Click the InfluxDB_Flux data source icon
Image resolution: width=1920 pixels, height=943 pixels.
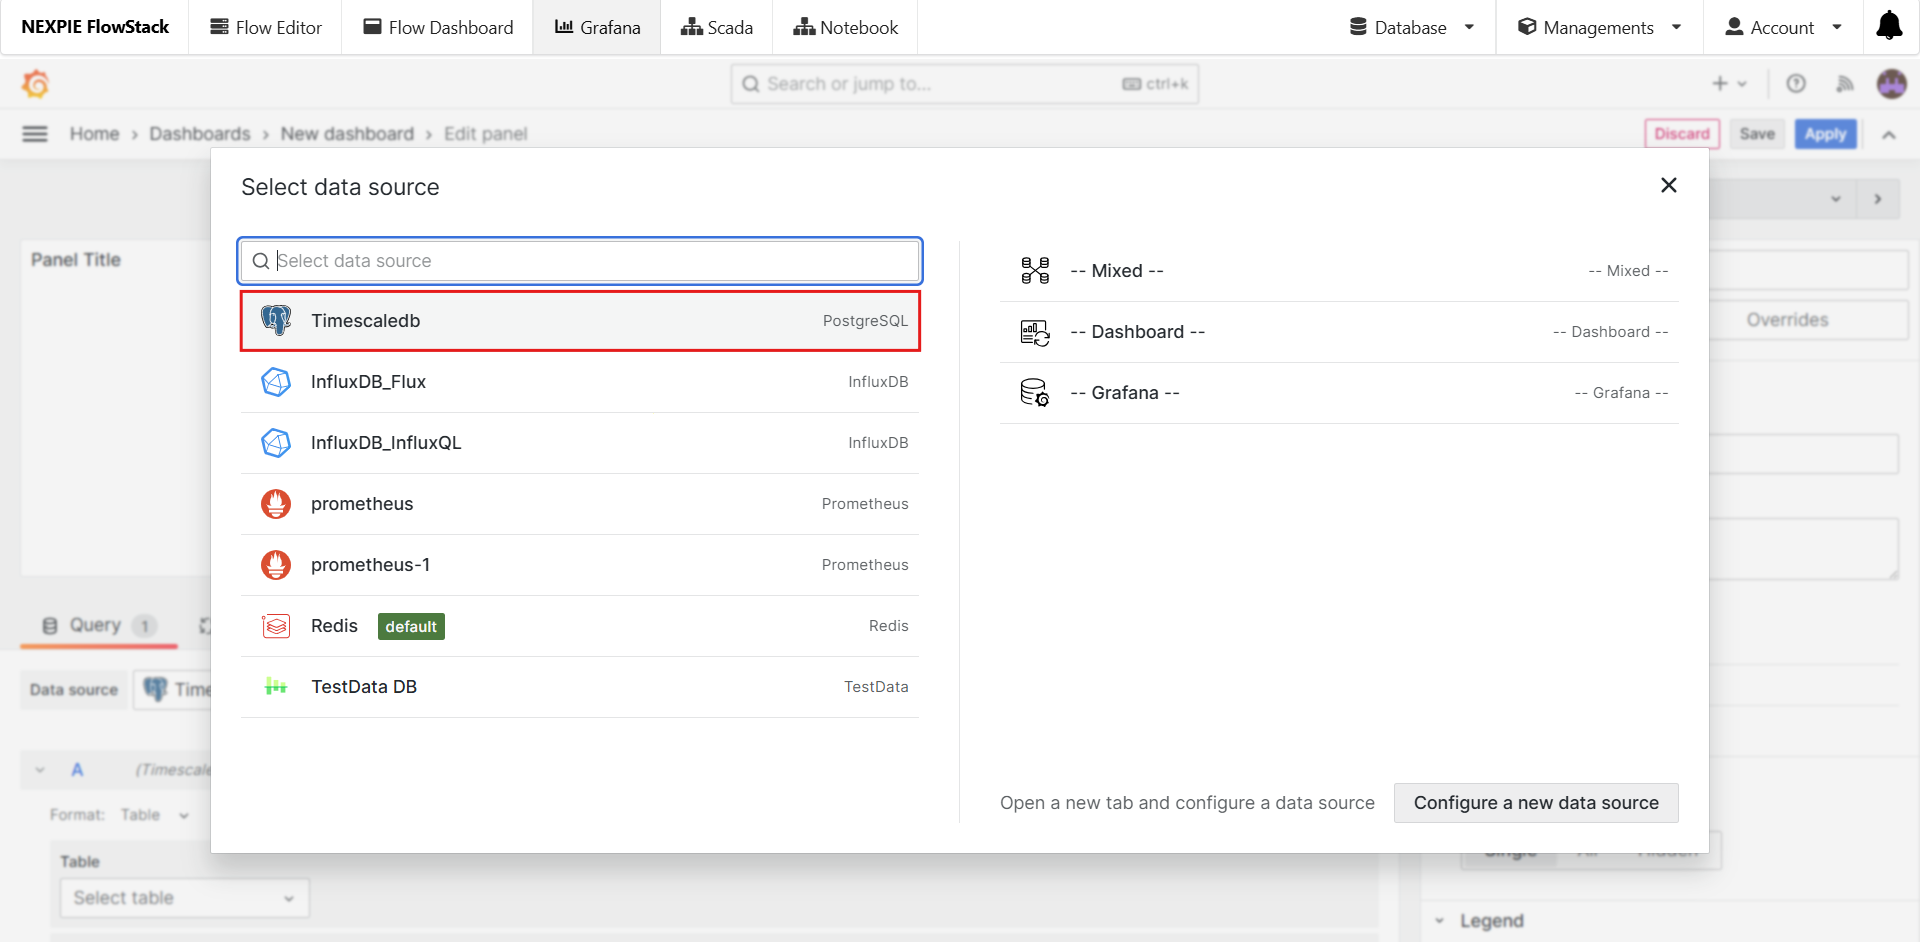[x=276, y=382]
